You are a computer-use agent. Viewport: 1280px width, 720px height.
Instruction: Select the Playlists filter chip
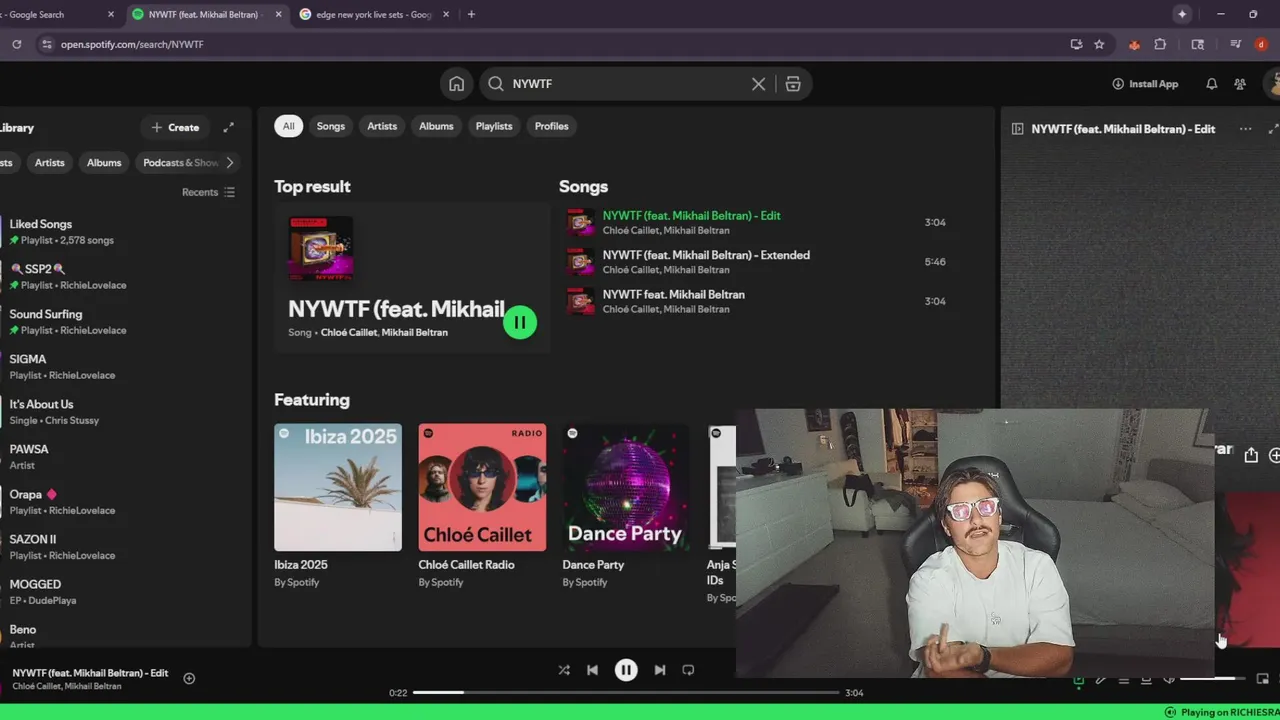click(x=494, y=126)
